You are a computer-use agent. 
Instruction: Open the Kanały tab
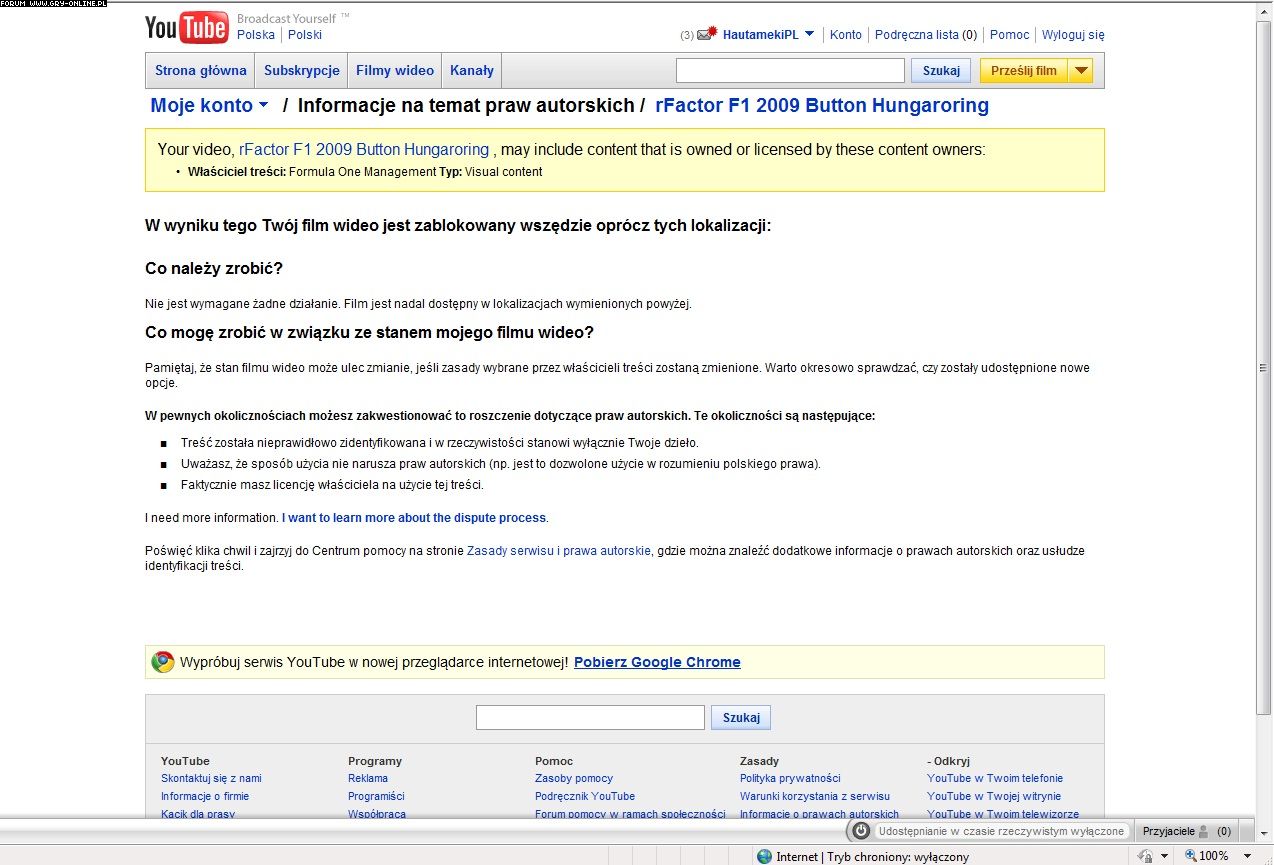(x=472, y=71)
